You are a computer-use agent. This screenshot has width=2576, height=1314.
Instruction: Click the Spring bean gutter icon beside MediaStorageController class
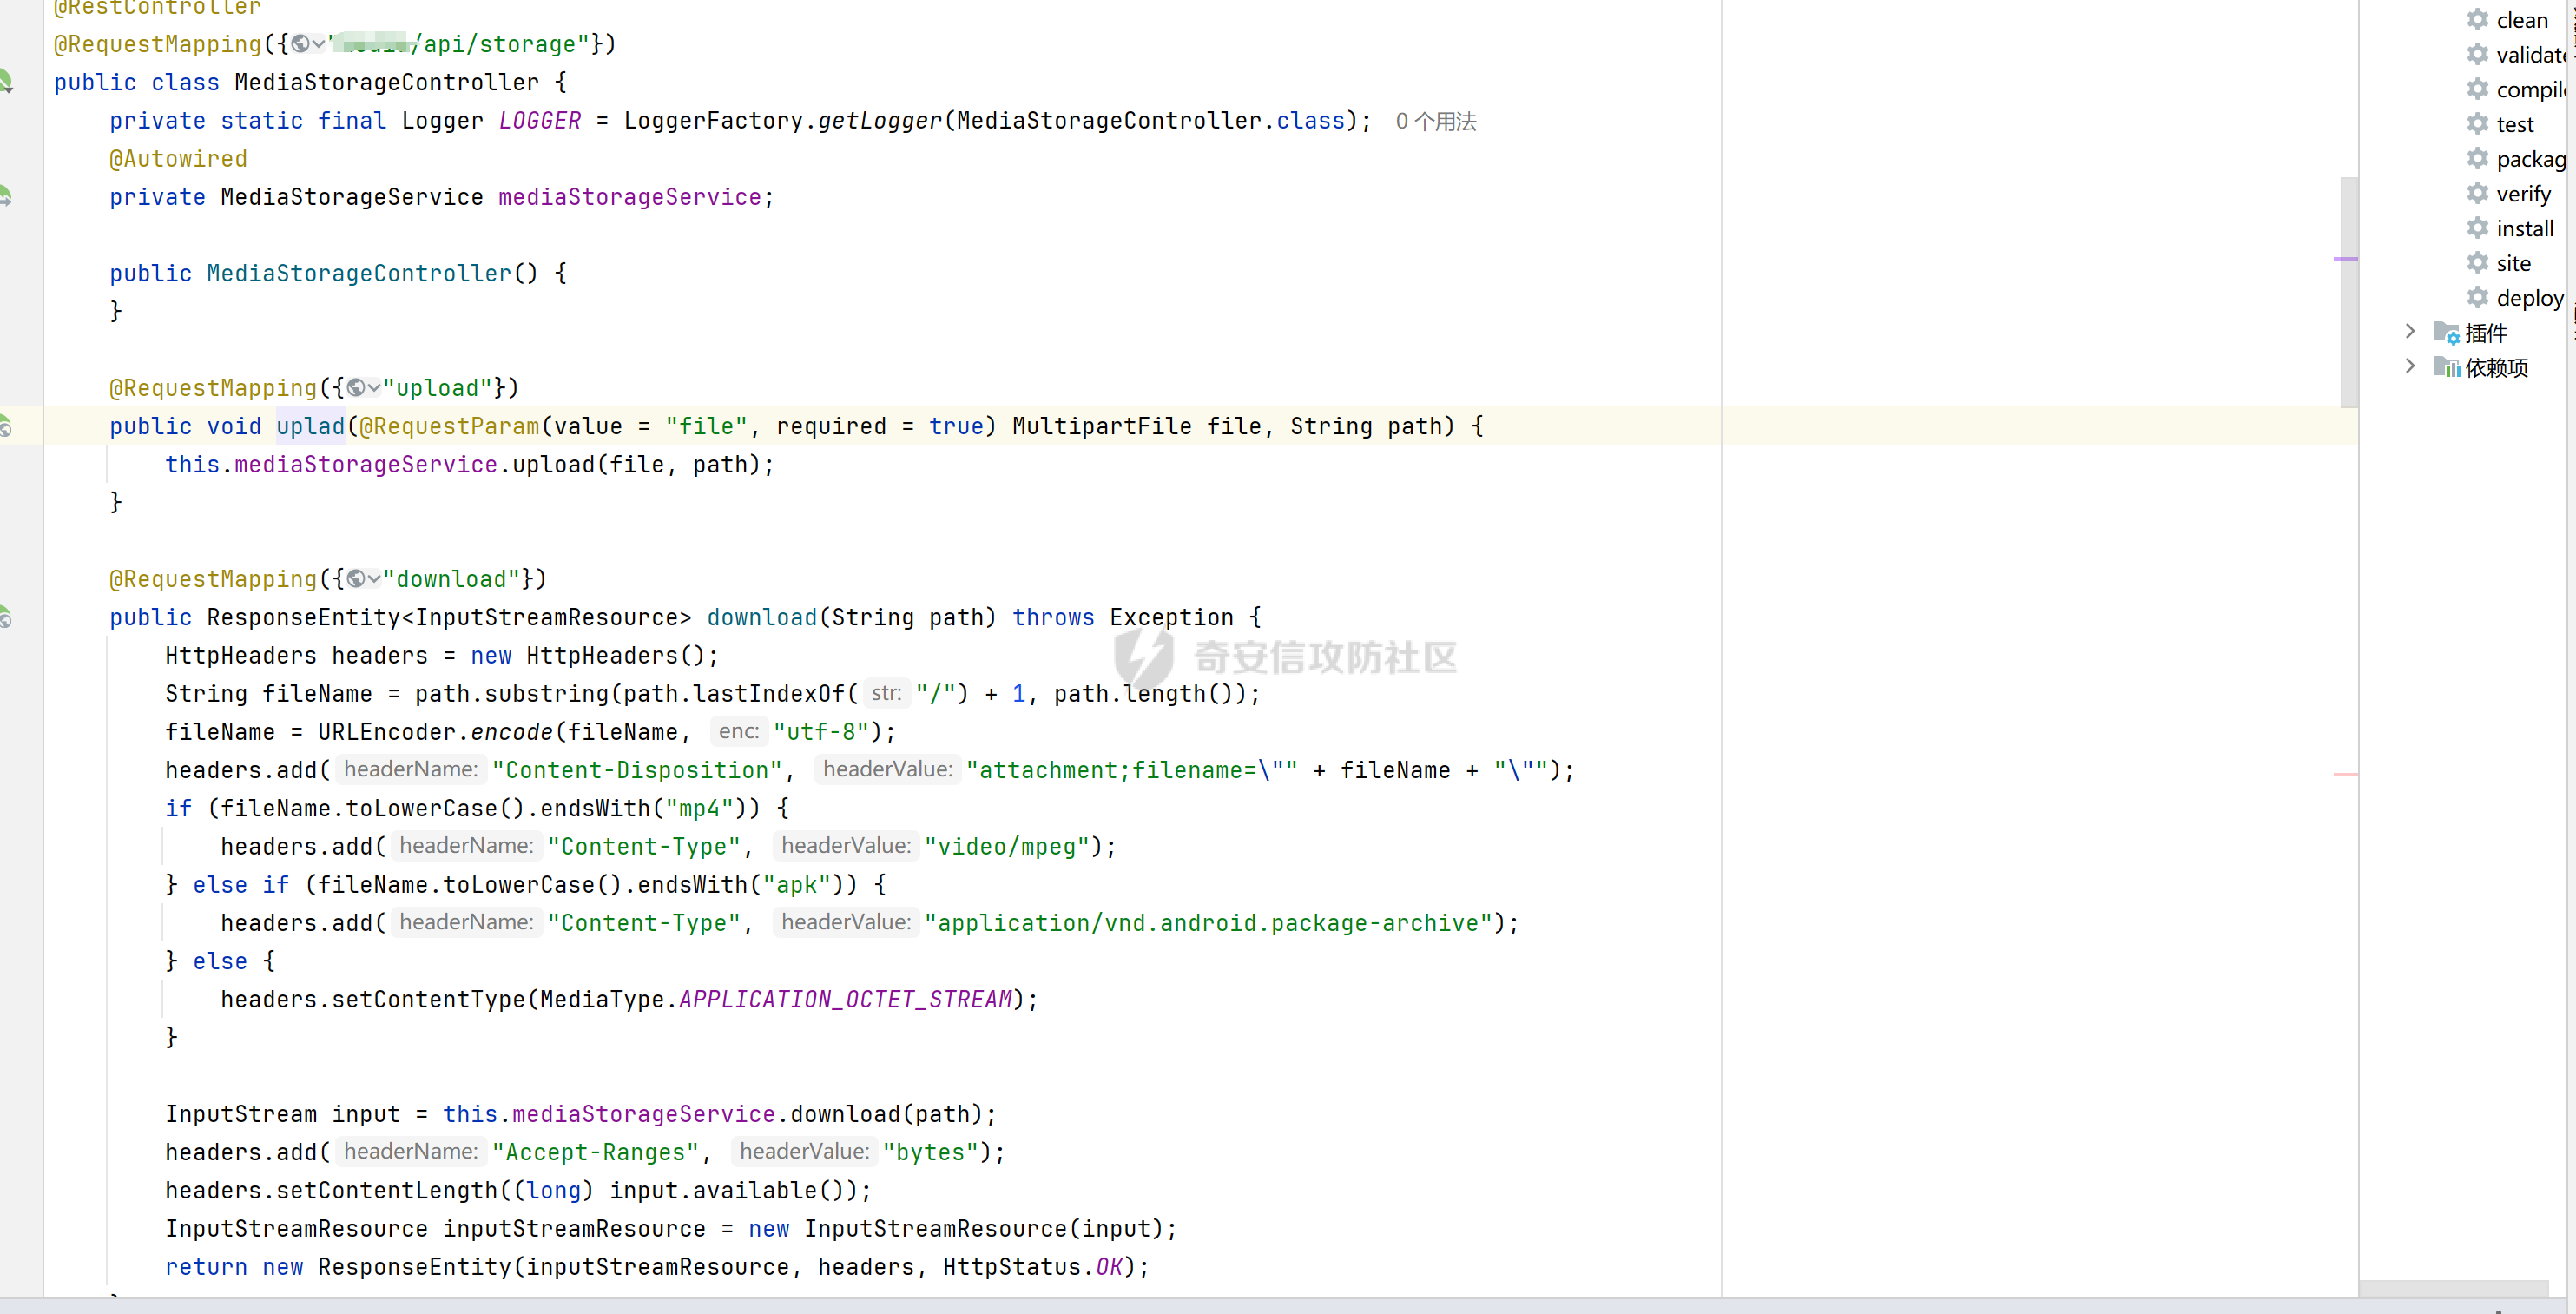click(6, 81)
